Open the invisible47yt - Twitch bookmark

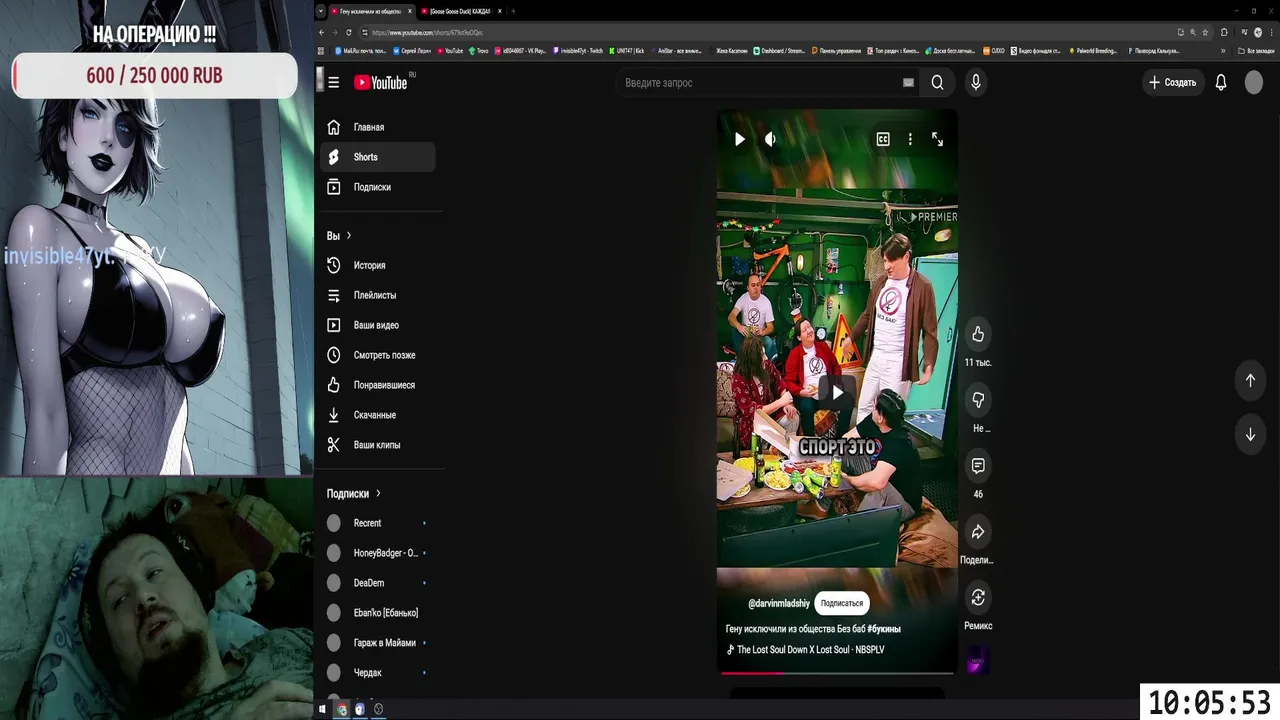577,50
